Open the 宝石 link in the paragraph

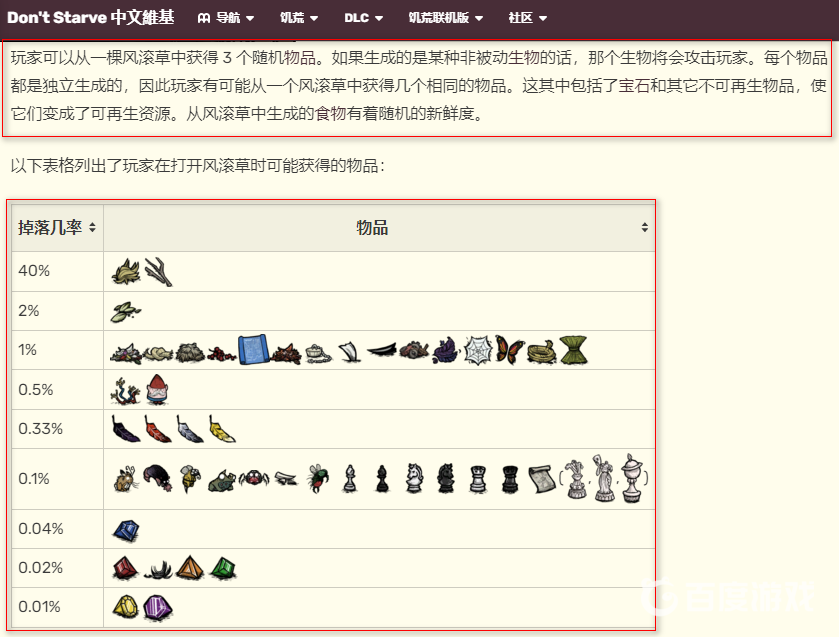tap(634, 86)
